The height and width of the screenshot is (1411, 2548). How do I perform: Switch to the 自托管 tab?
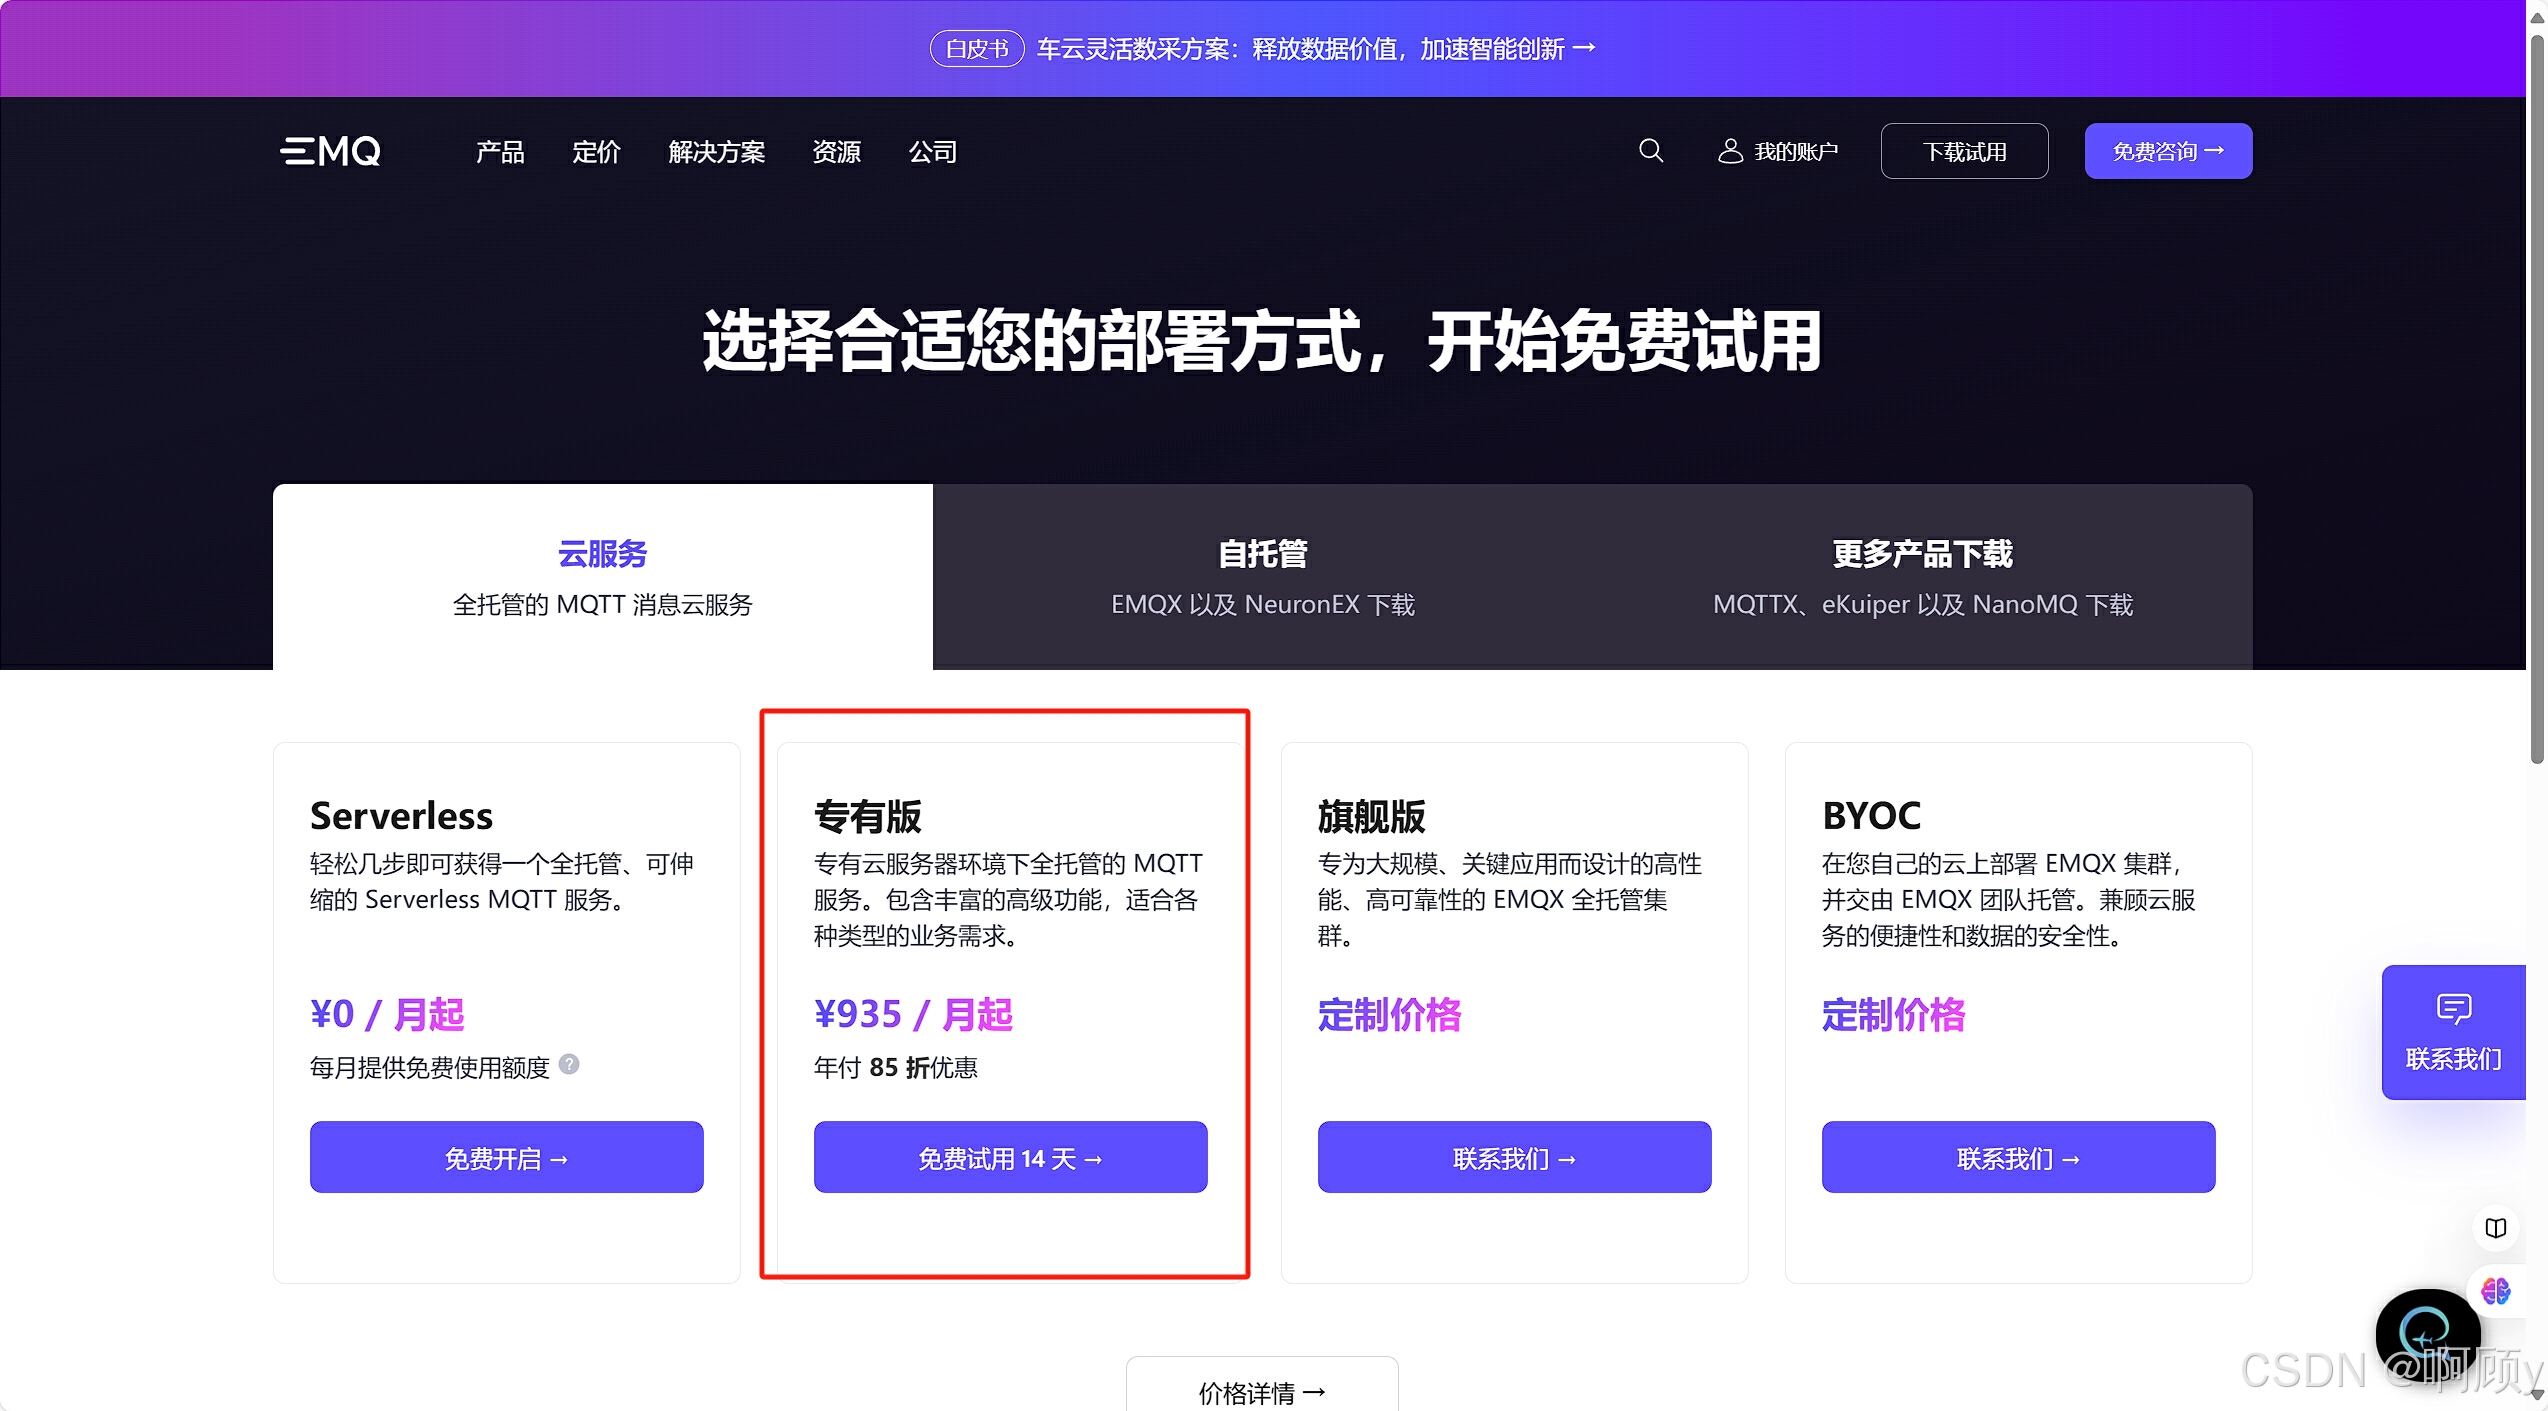pyautogui.click(x=1262, y=577)
